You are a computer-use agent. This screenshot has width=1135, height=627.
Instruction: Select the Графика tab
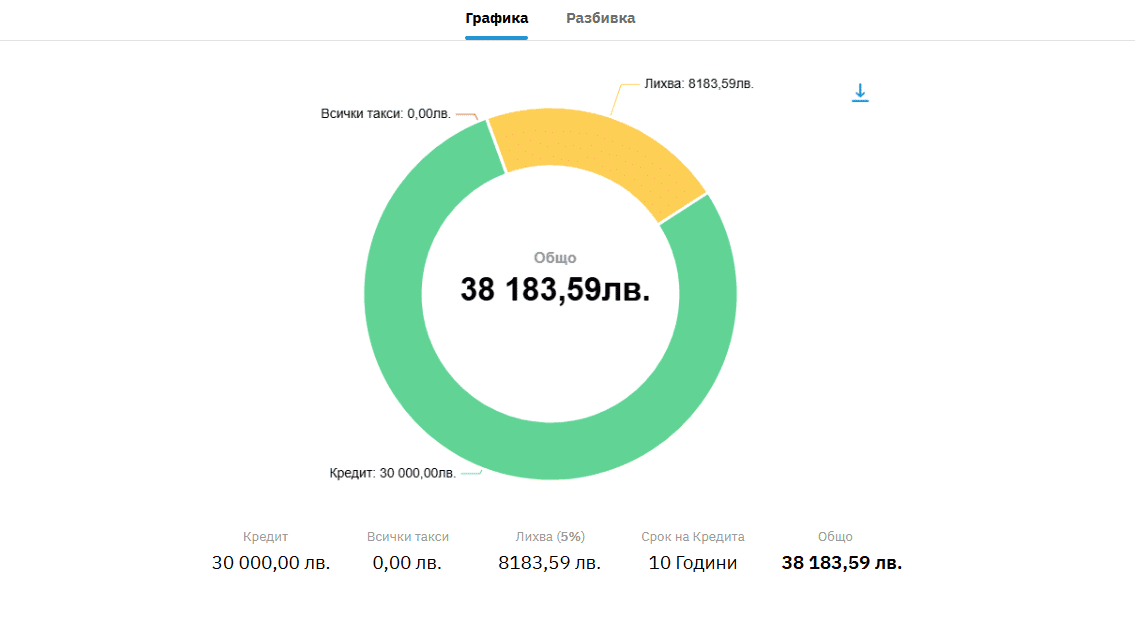coord(496,18)
